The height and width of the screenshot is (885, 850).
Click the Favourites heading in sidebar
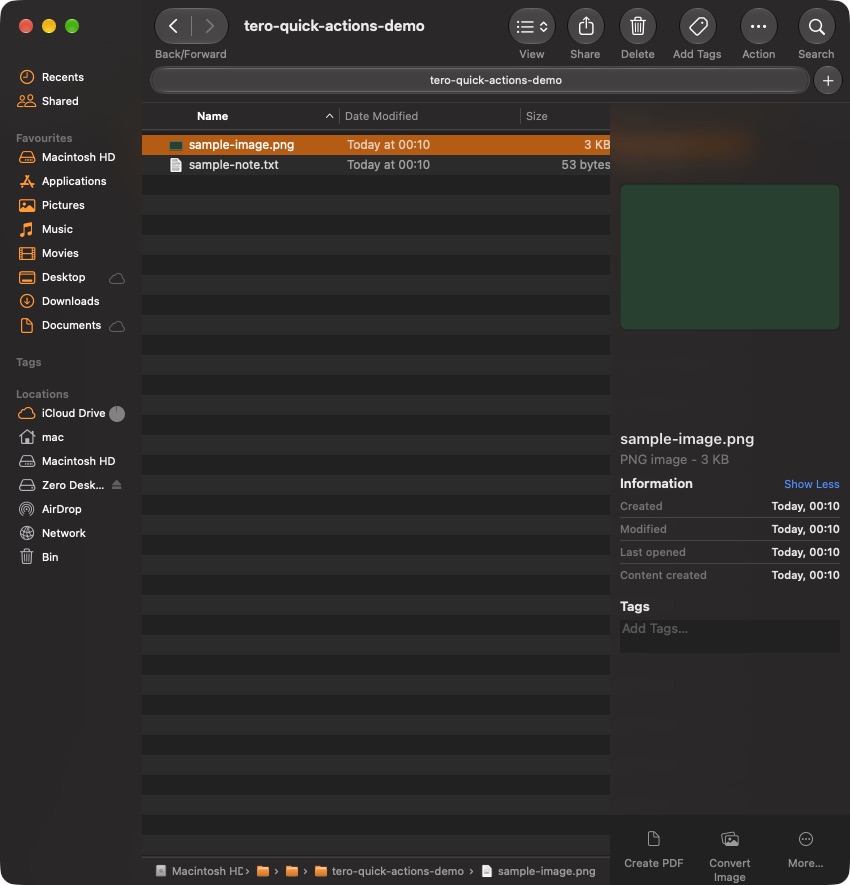[44, 138]
